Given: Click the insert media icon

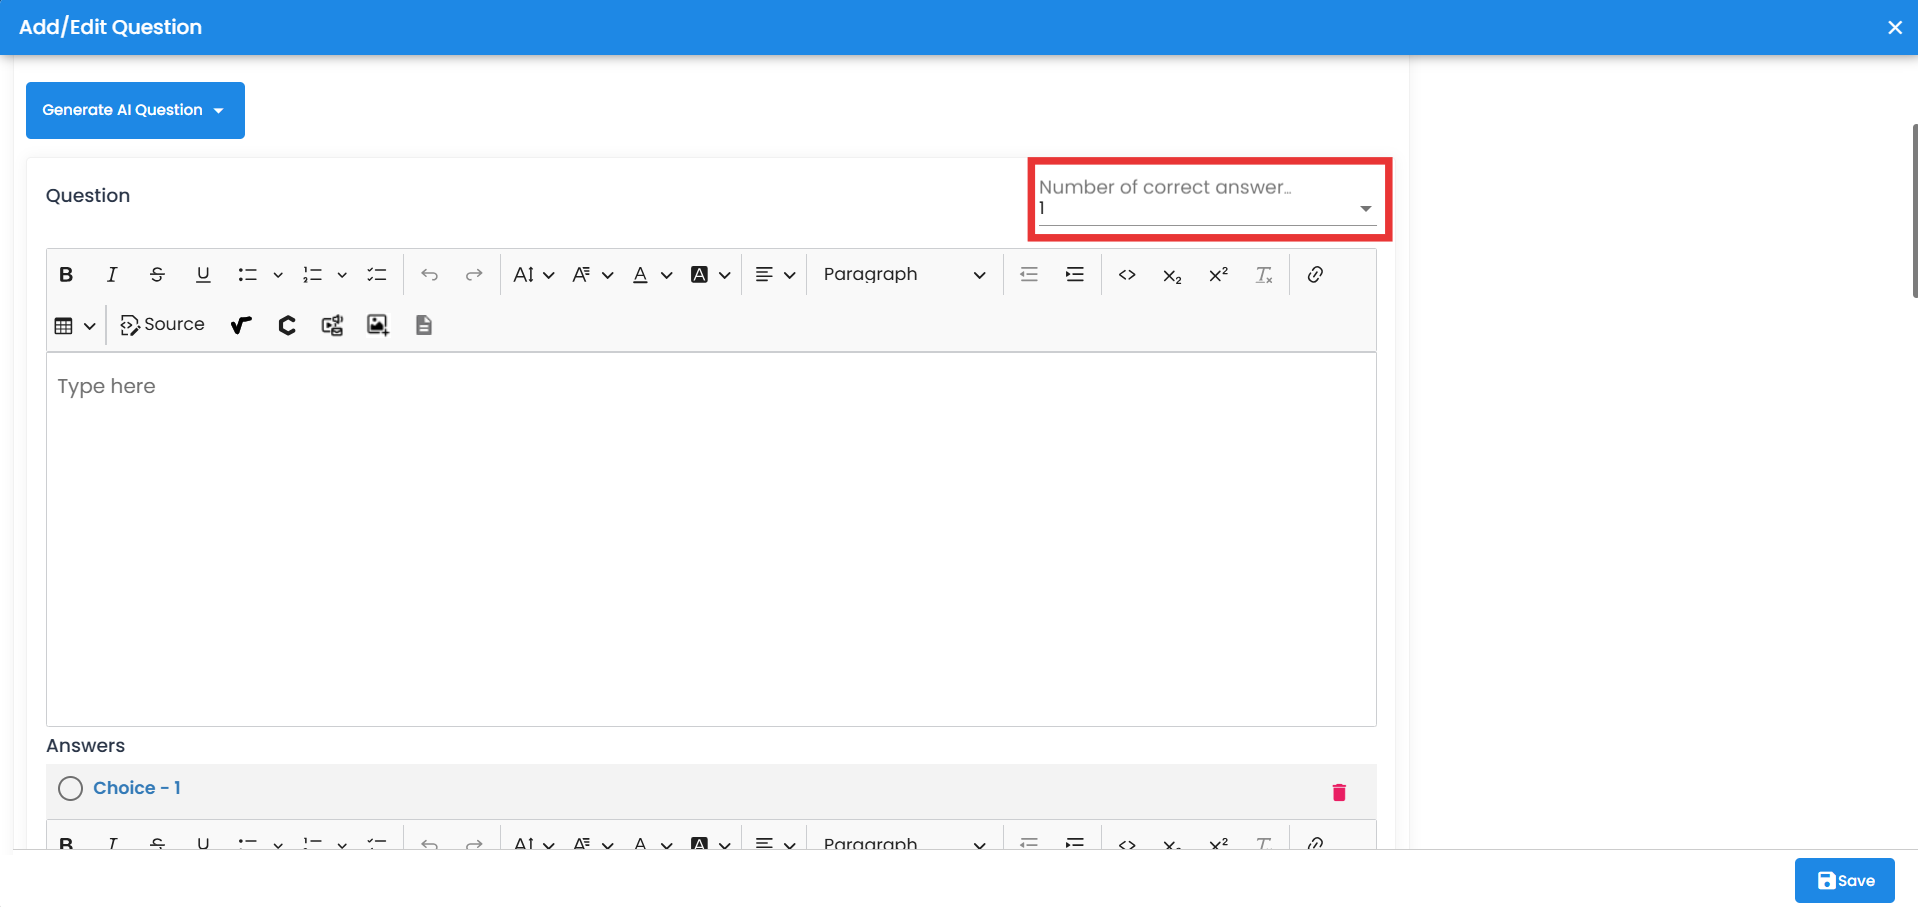Looking at the screenshot, I should click(x=332, y=325).
